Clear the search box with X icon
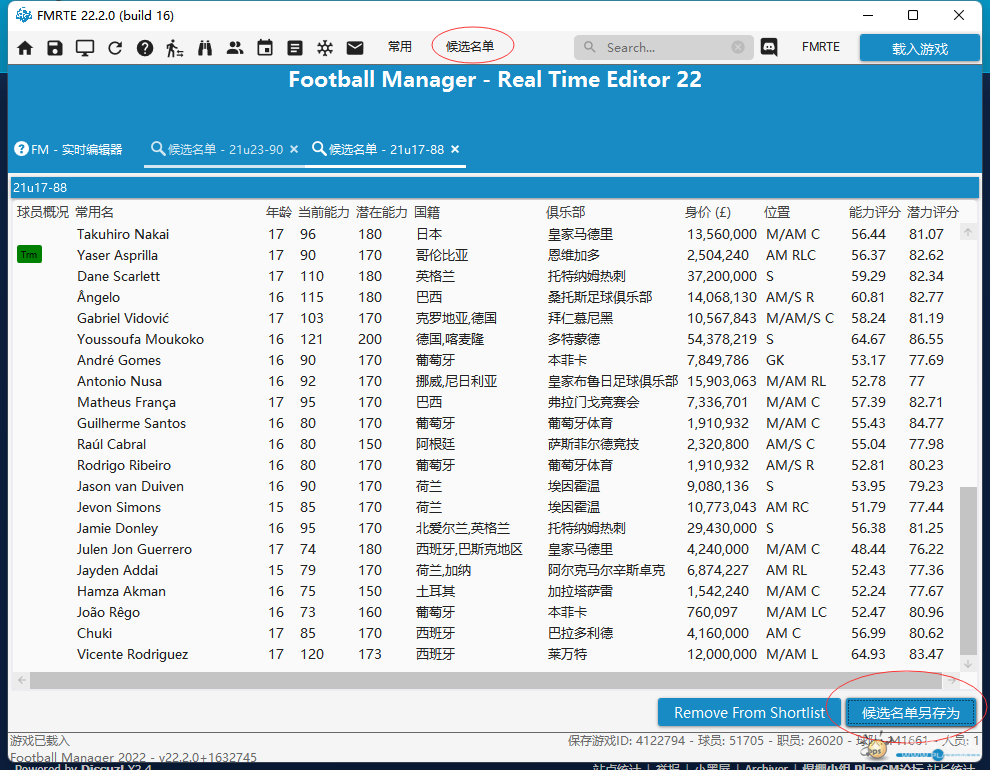Screen dimensions: 990x770 737,47
